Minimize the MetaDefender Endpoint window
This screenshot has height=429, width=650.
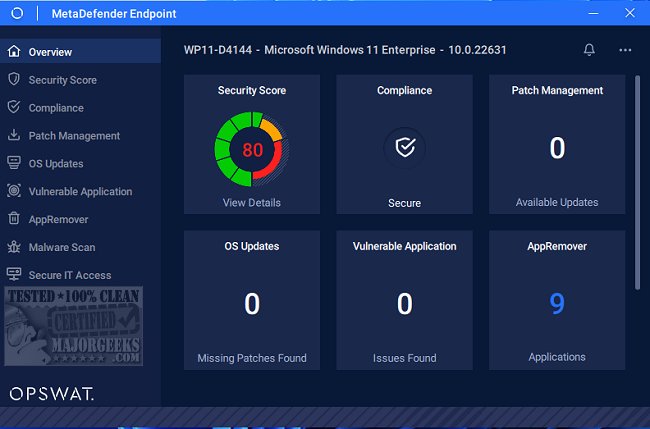point(593,13)
